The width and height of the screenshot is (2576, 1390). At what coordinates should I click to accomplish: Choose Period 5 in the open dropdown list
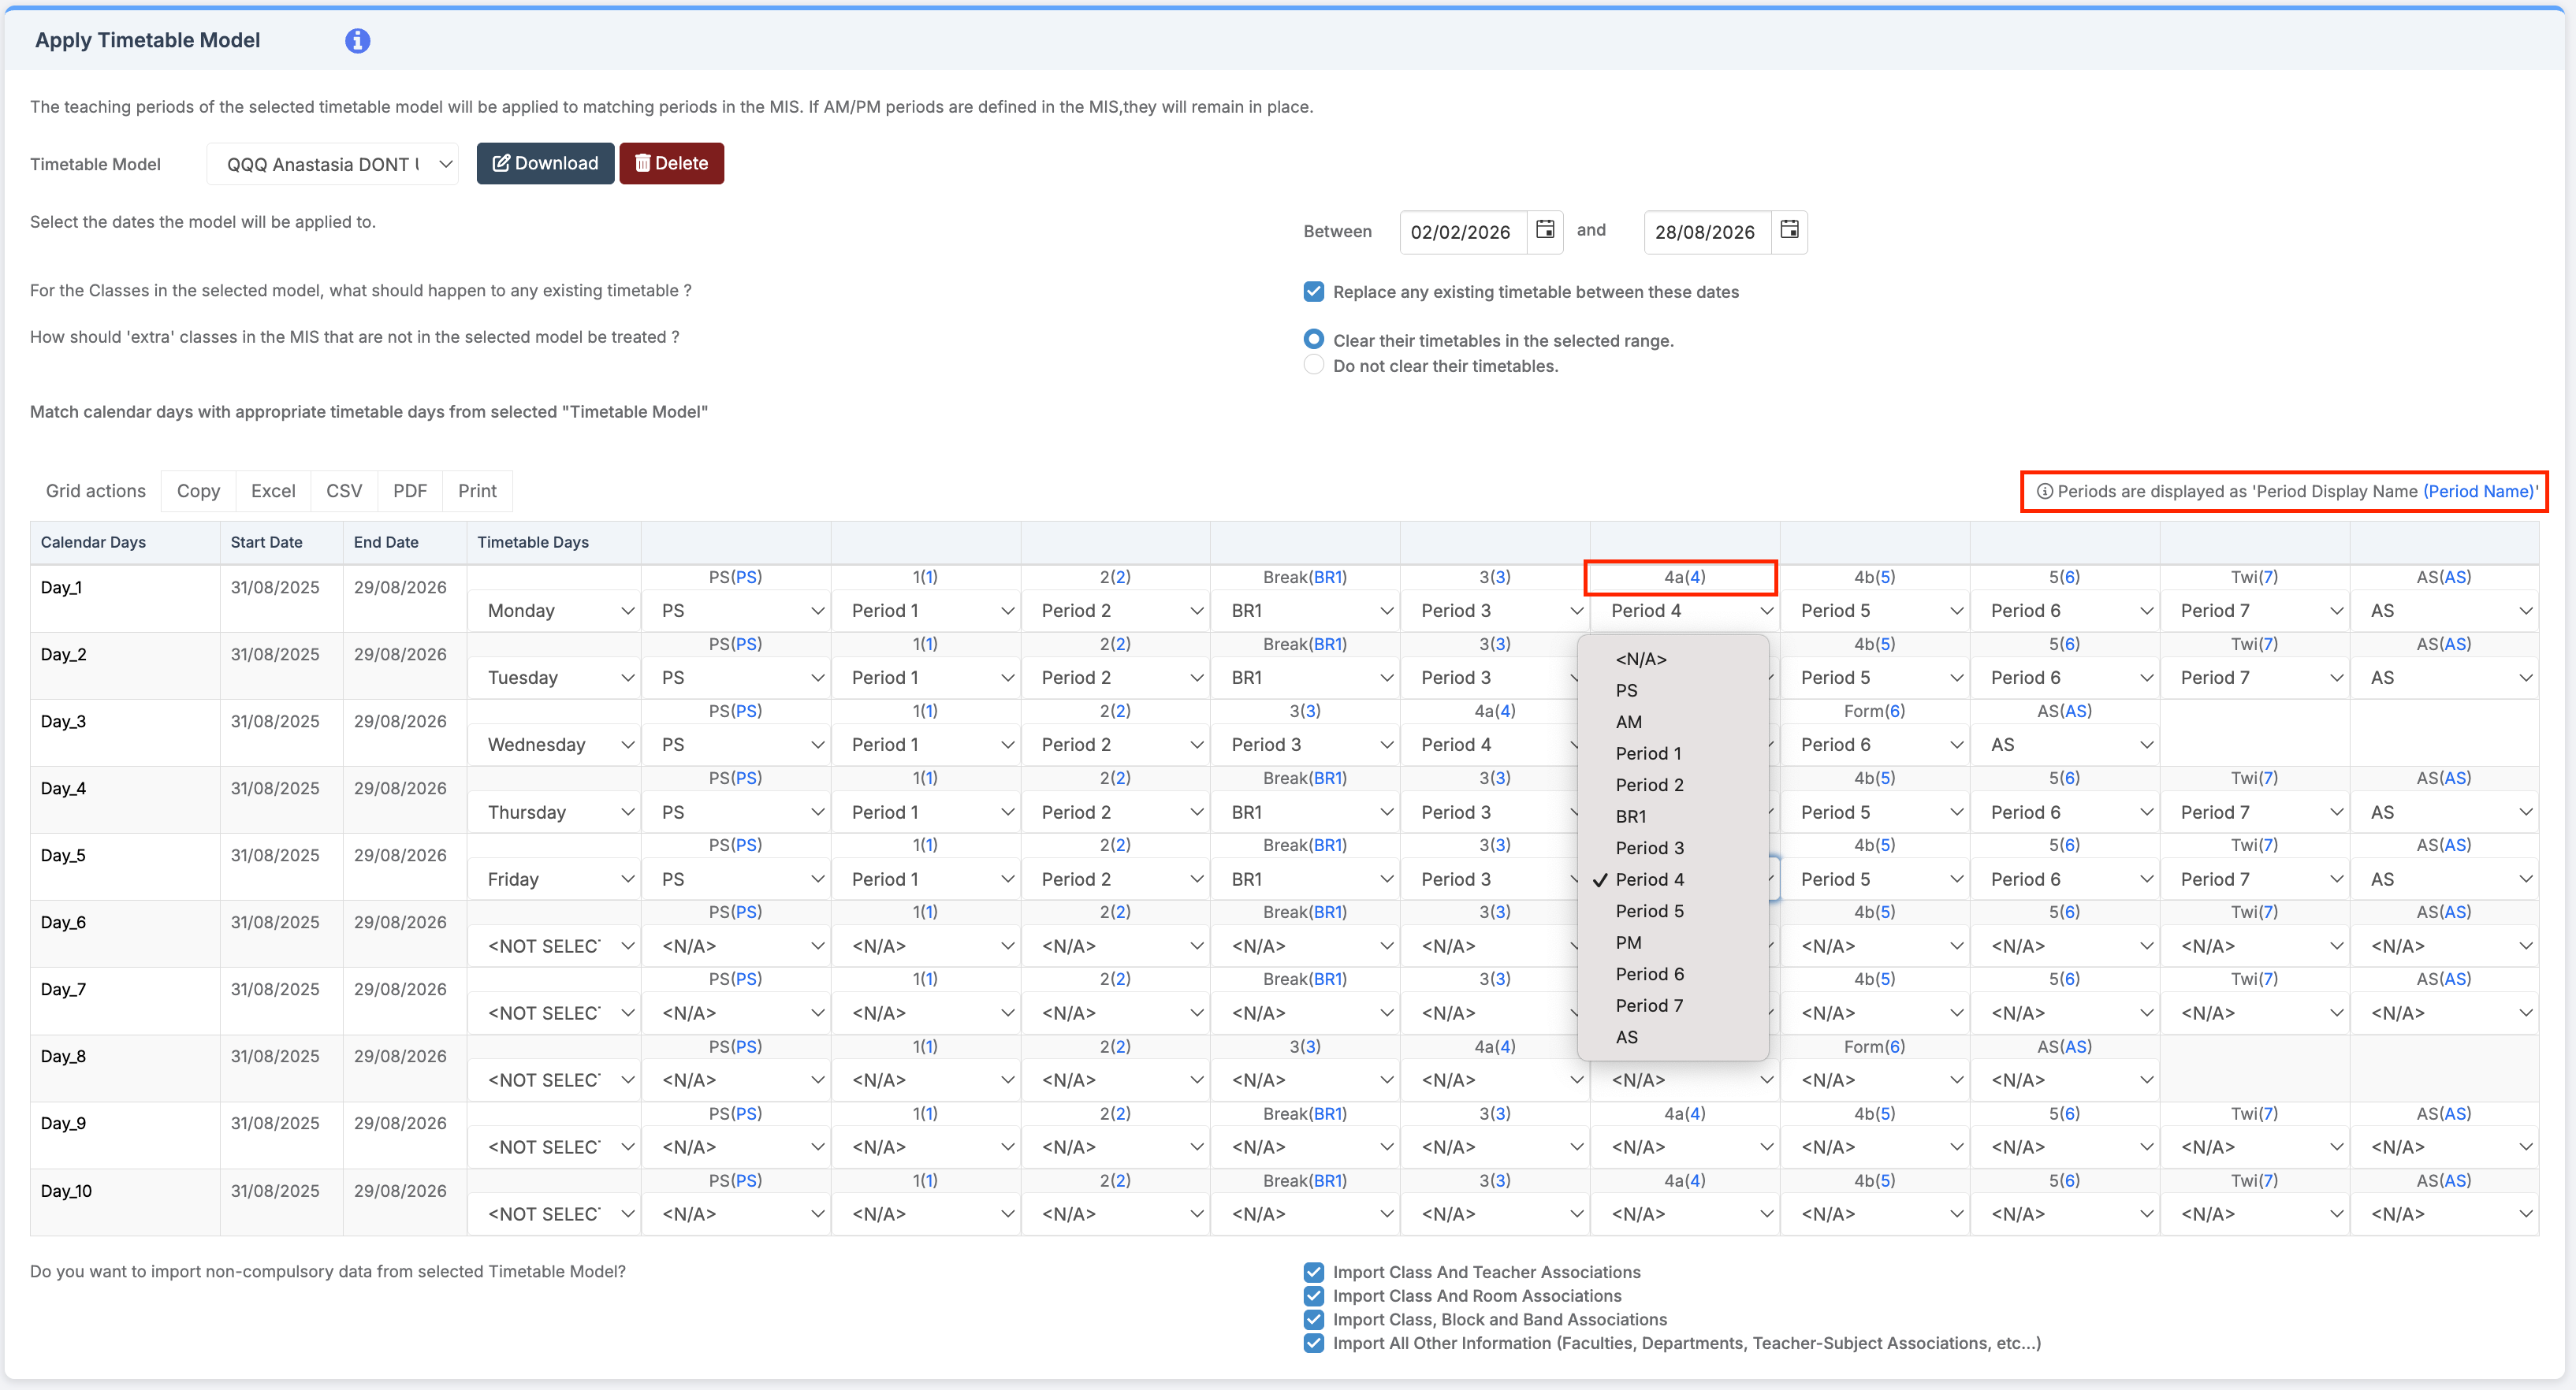pos(1649,911)
